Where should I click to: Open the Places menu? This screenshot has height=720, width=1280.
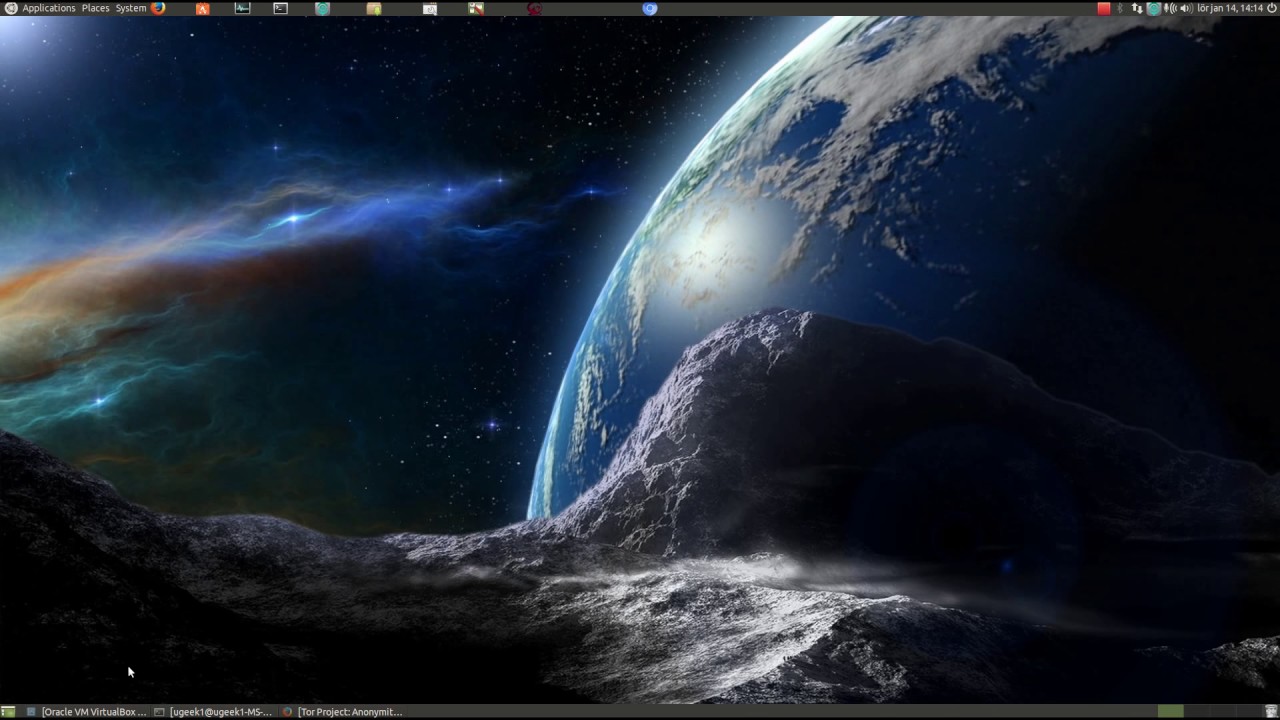[95, 8]
